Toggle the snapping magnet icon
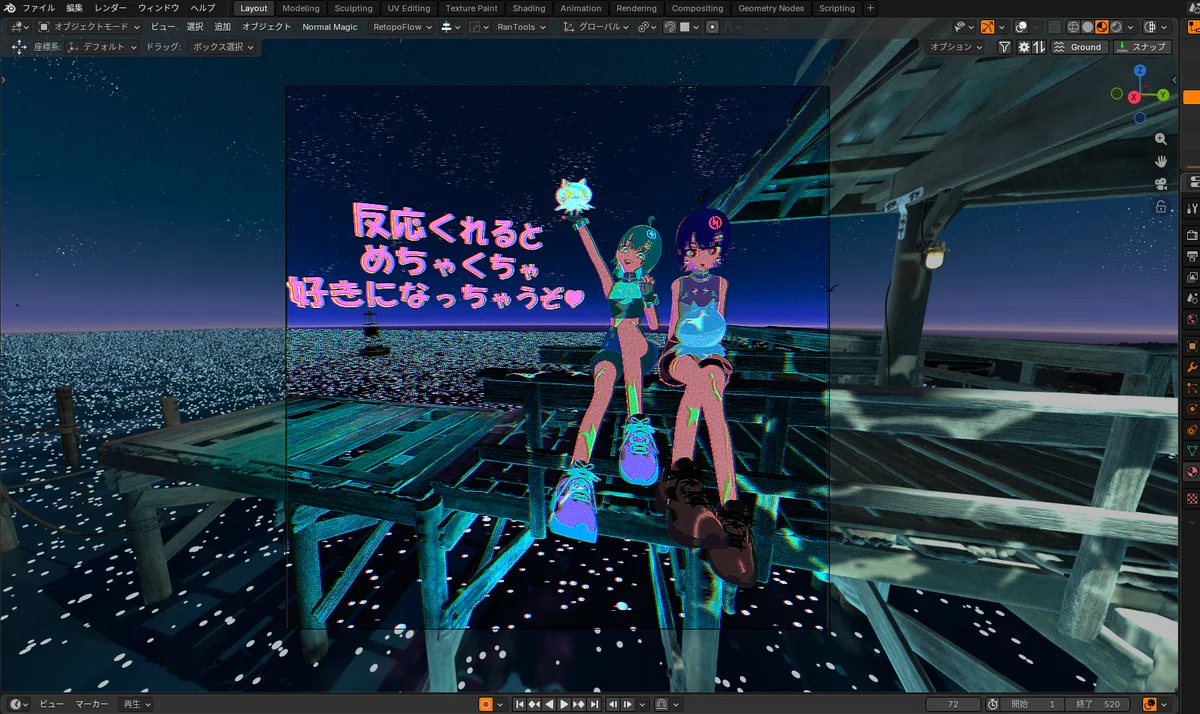1200x714 pixels. 670,27
